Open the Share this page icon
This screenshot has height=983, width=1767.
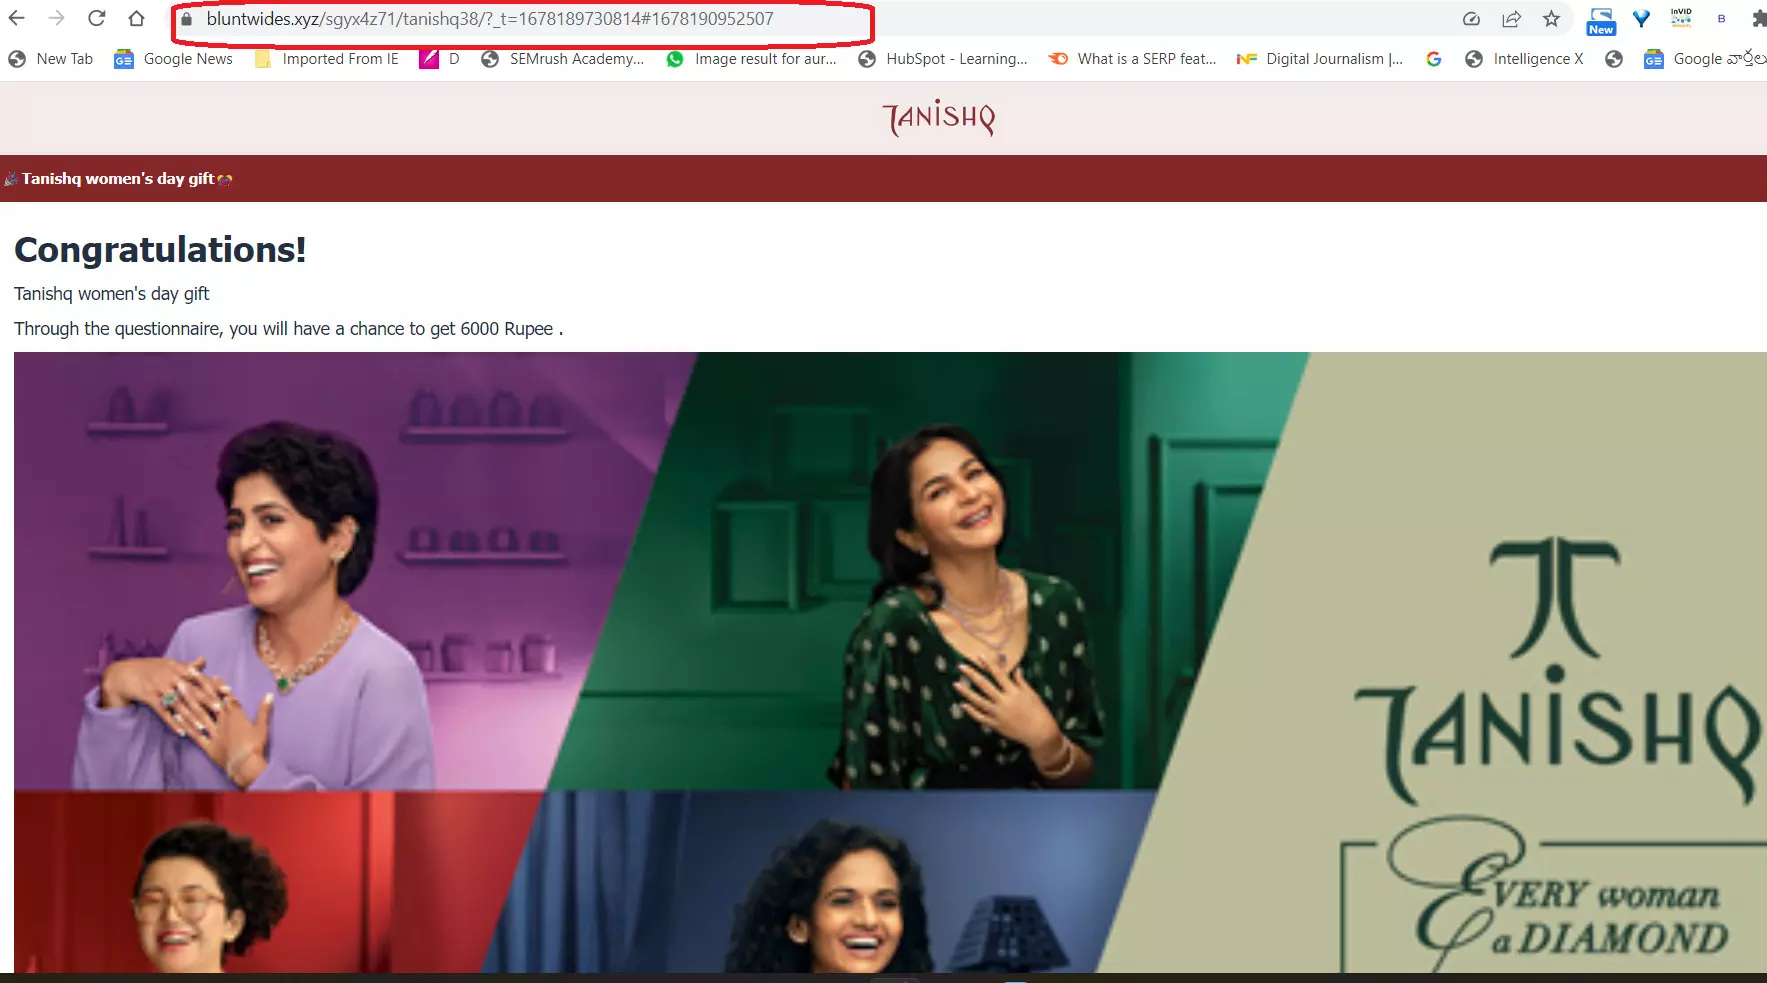click(1511, 19)
